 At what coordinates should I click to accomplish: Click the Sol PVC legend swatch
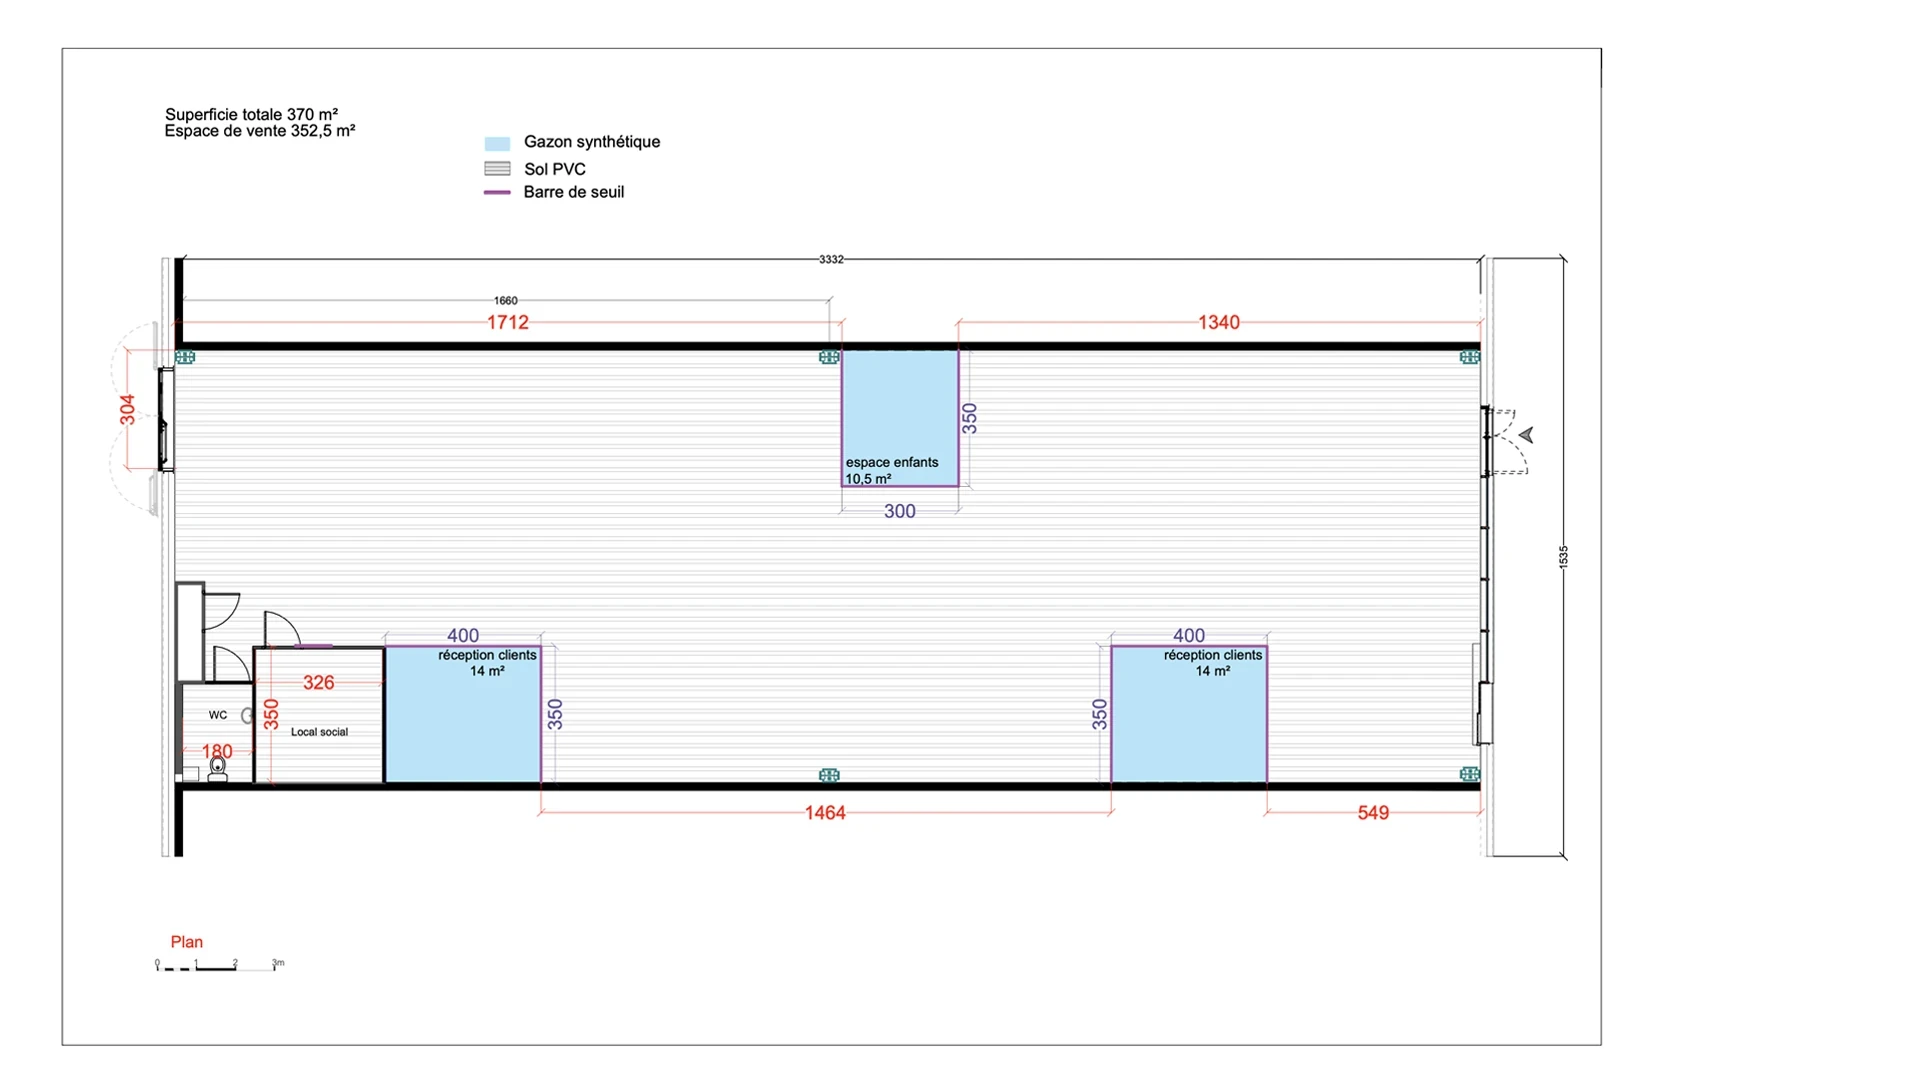[x=497, y=169]
